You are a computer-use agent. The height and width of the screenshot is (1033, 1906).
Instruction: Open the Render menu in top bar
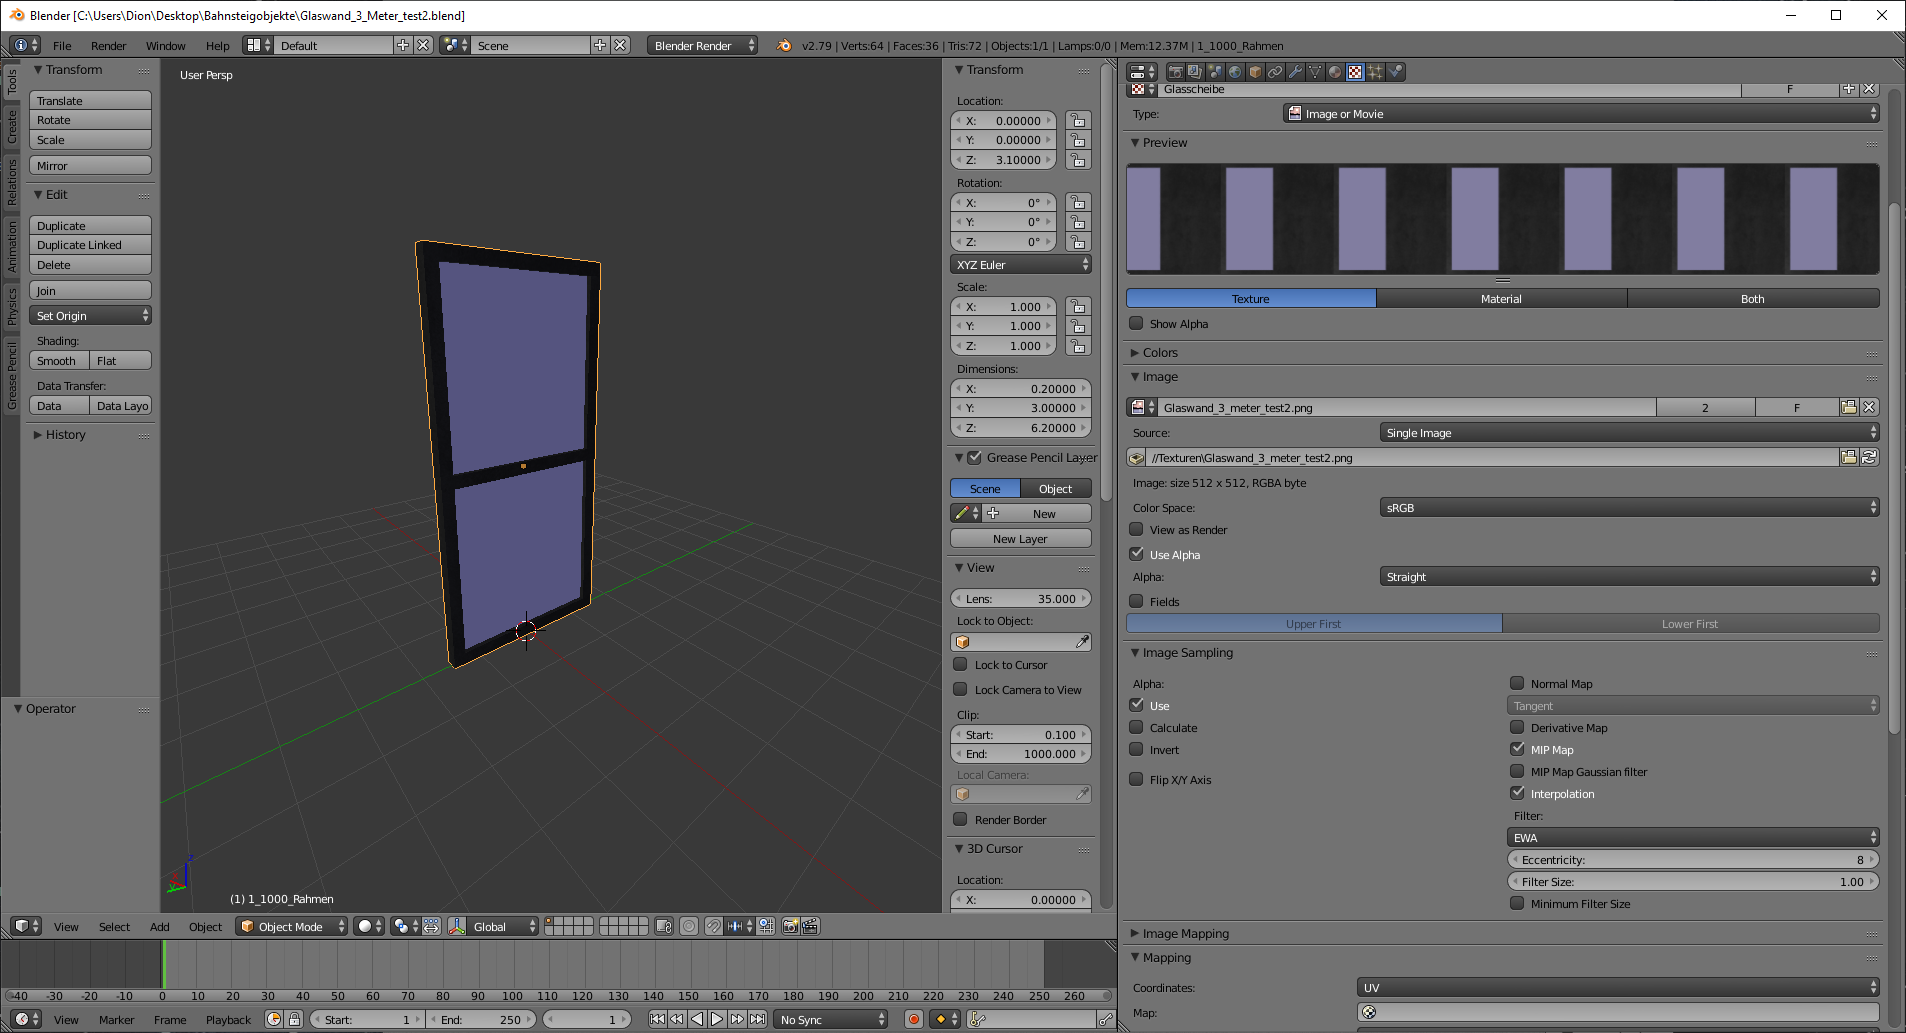(108, 46)
